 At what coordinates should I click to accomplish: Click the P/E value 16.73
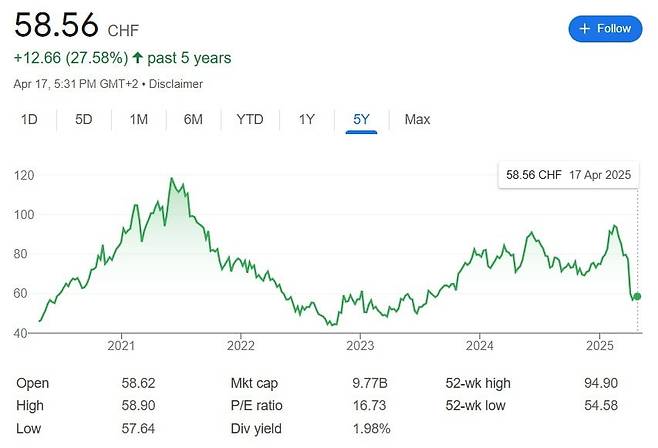(x=369, y=406)
